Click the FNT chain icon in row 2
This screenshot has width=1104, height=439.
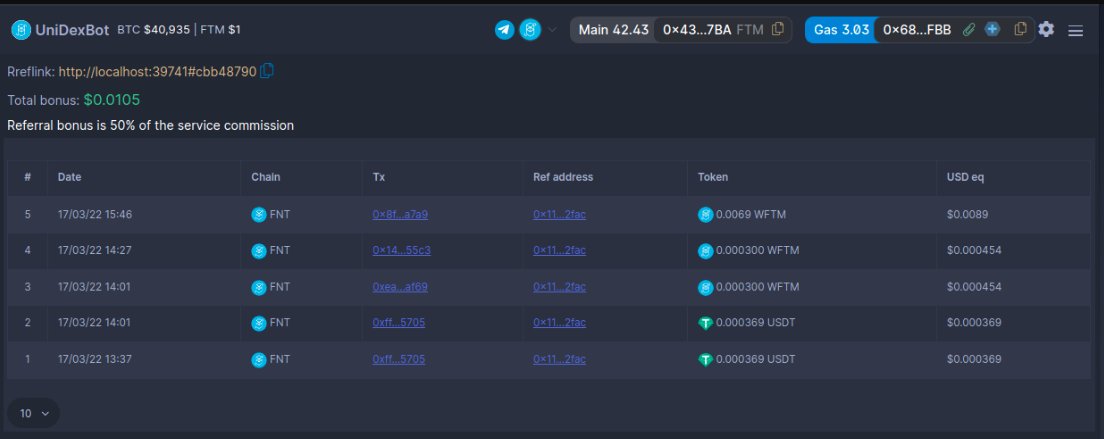(x=259, y=324)
